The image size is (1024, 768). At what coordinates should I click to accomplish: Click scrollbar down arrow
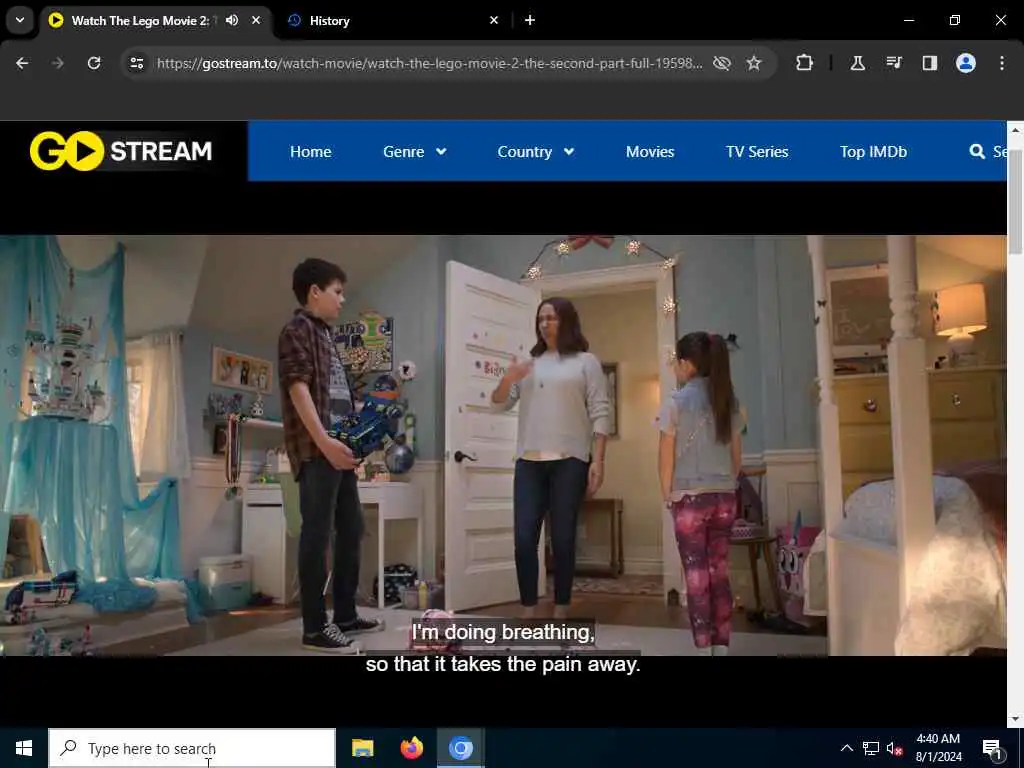point(1016,719)
